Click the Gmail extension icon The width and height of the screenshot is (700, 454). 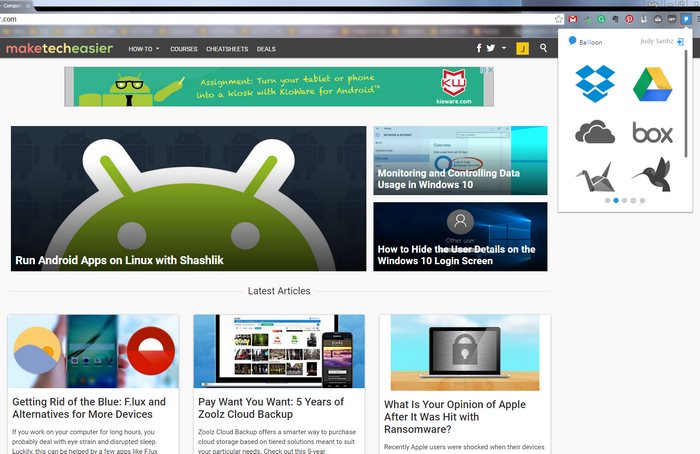click(573, 19)
